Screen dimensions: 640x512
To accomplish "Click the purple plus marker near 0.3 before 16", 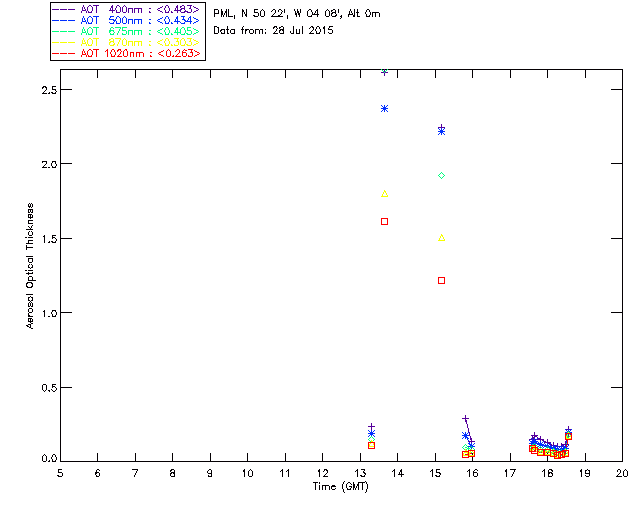I will 465,419.
